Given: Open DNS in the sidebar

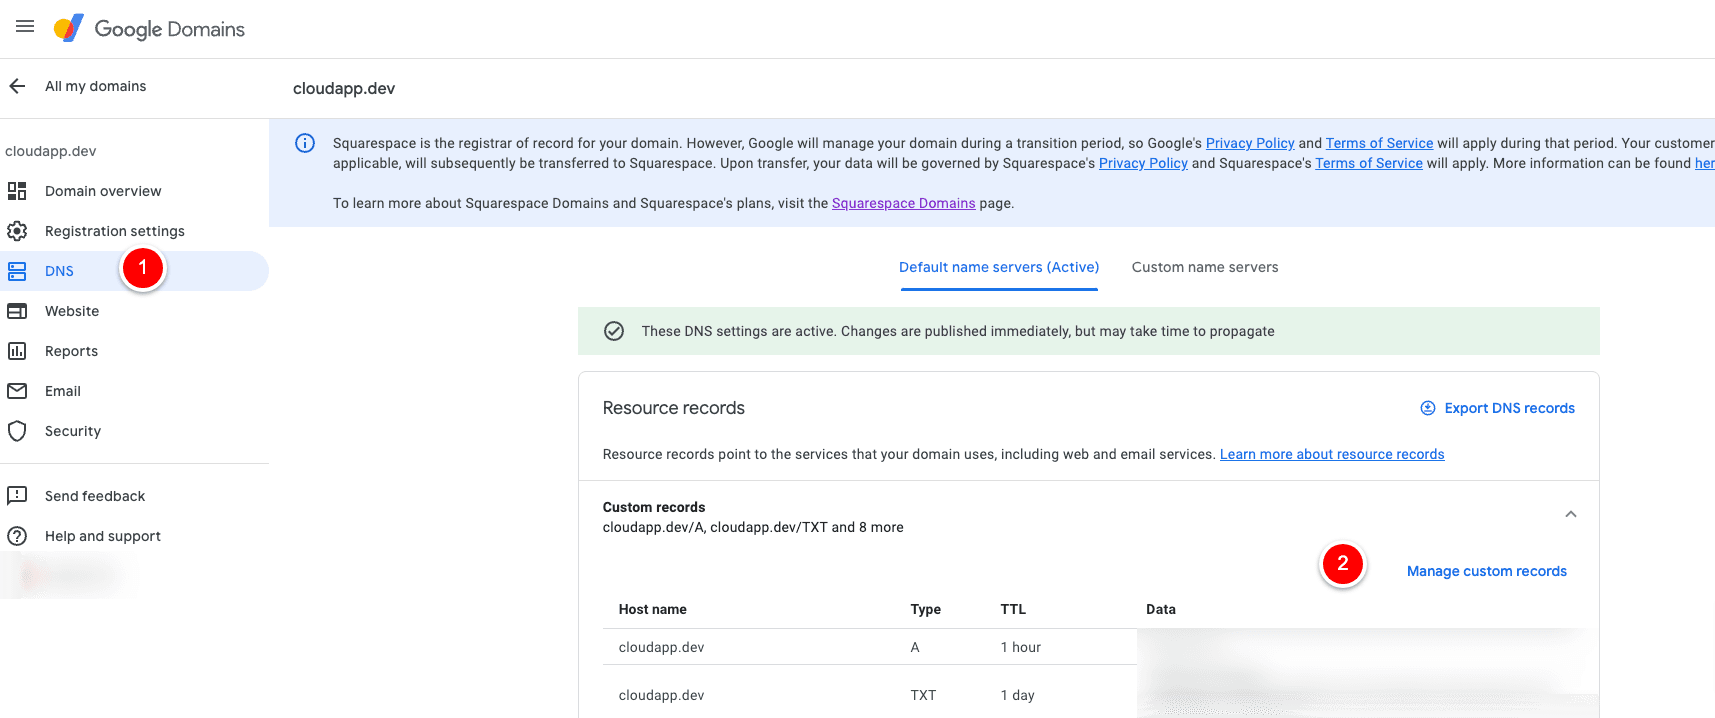Looking at the screenshot, I should click(59, 271).
